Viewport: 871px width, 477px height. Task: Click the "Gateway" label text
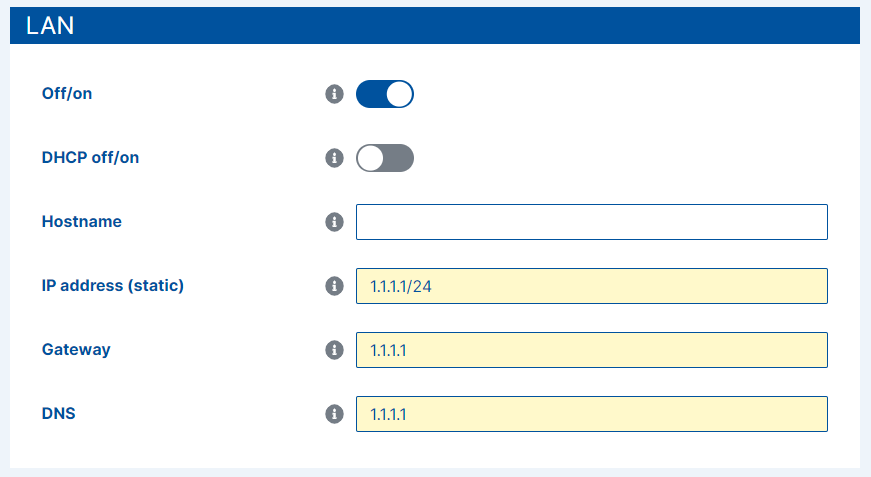click(x=76, y=349)
